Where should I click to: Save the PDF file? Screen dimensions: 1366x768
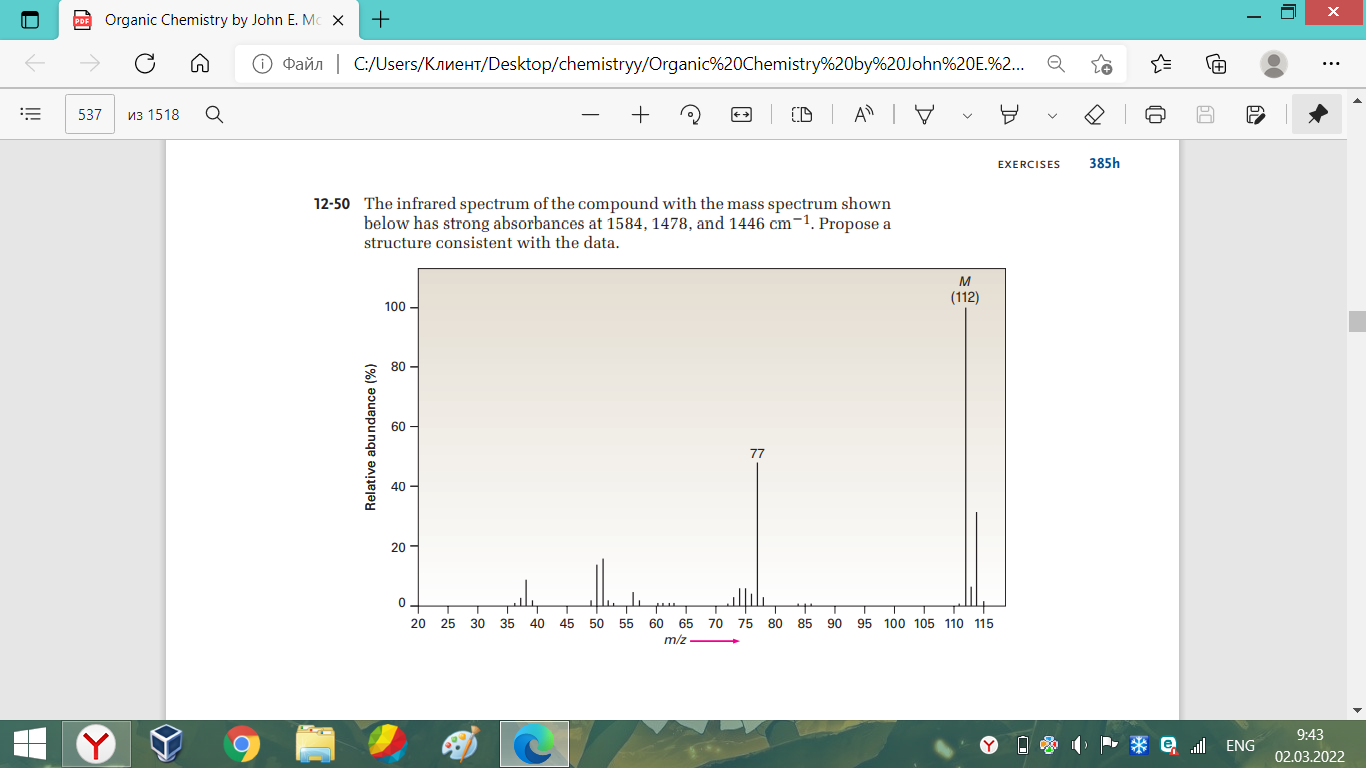(x=1205, y=114)
